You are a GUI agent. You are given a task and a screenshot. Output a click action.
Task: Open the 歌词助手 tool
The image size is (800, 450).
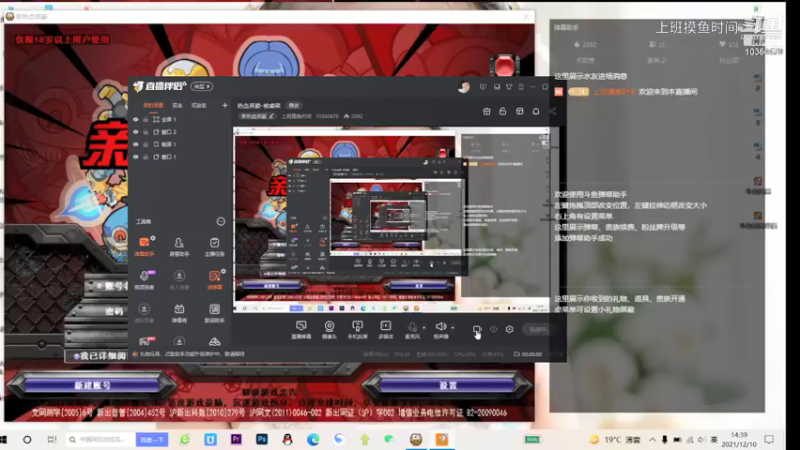tap(214, 312)
